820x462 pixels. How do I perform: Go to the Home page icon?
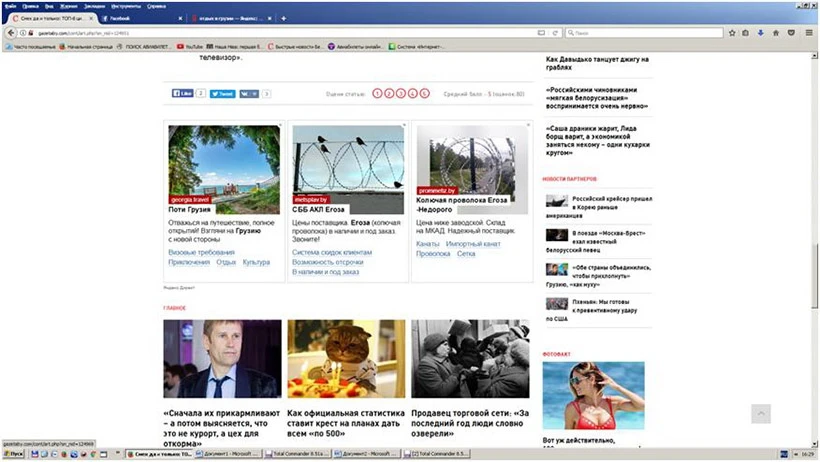(x=776, y=33)
